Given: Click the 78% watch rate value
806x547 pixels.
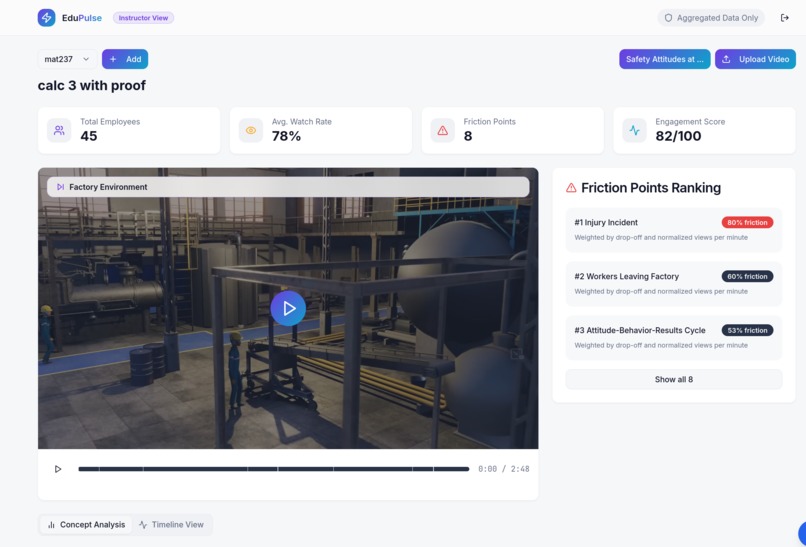Looking at the screenshot, I should coord(286,136).
